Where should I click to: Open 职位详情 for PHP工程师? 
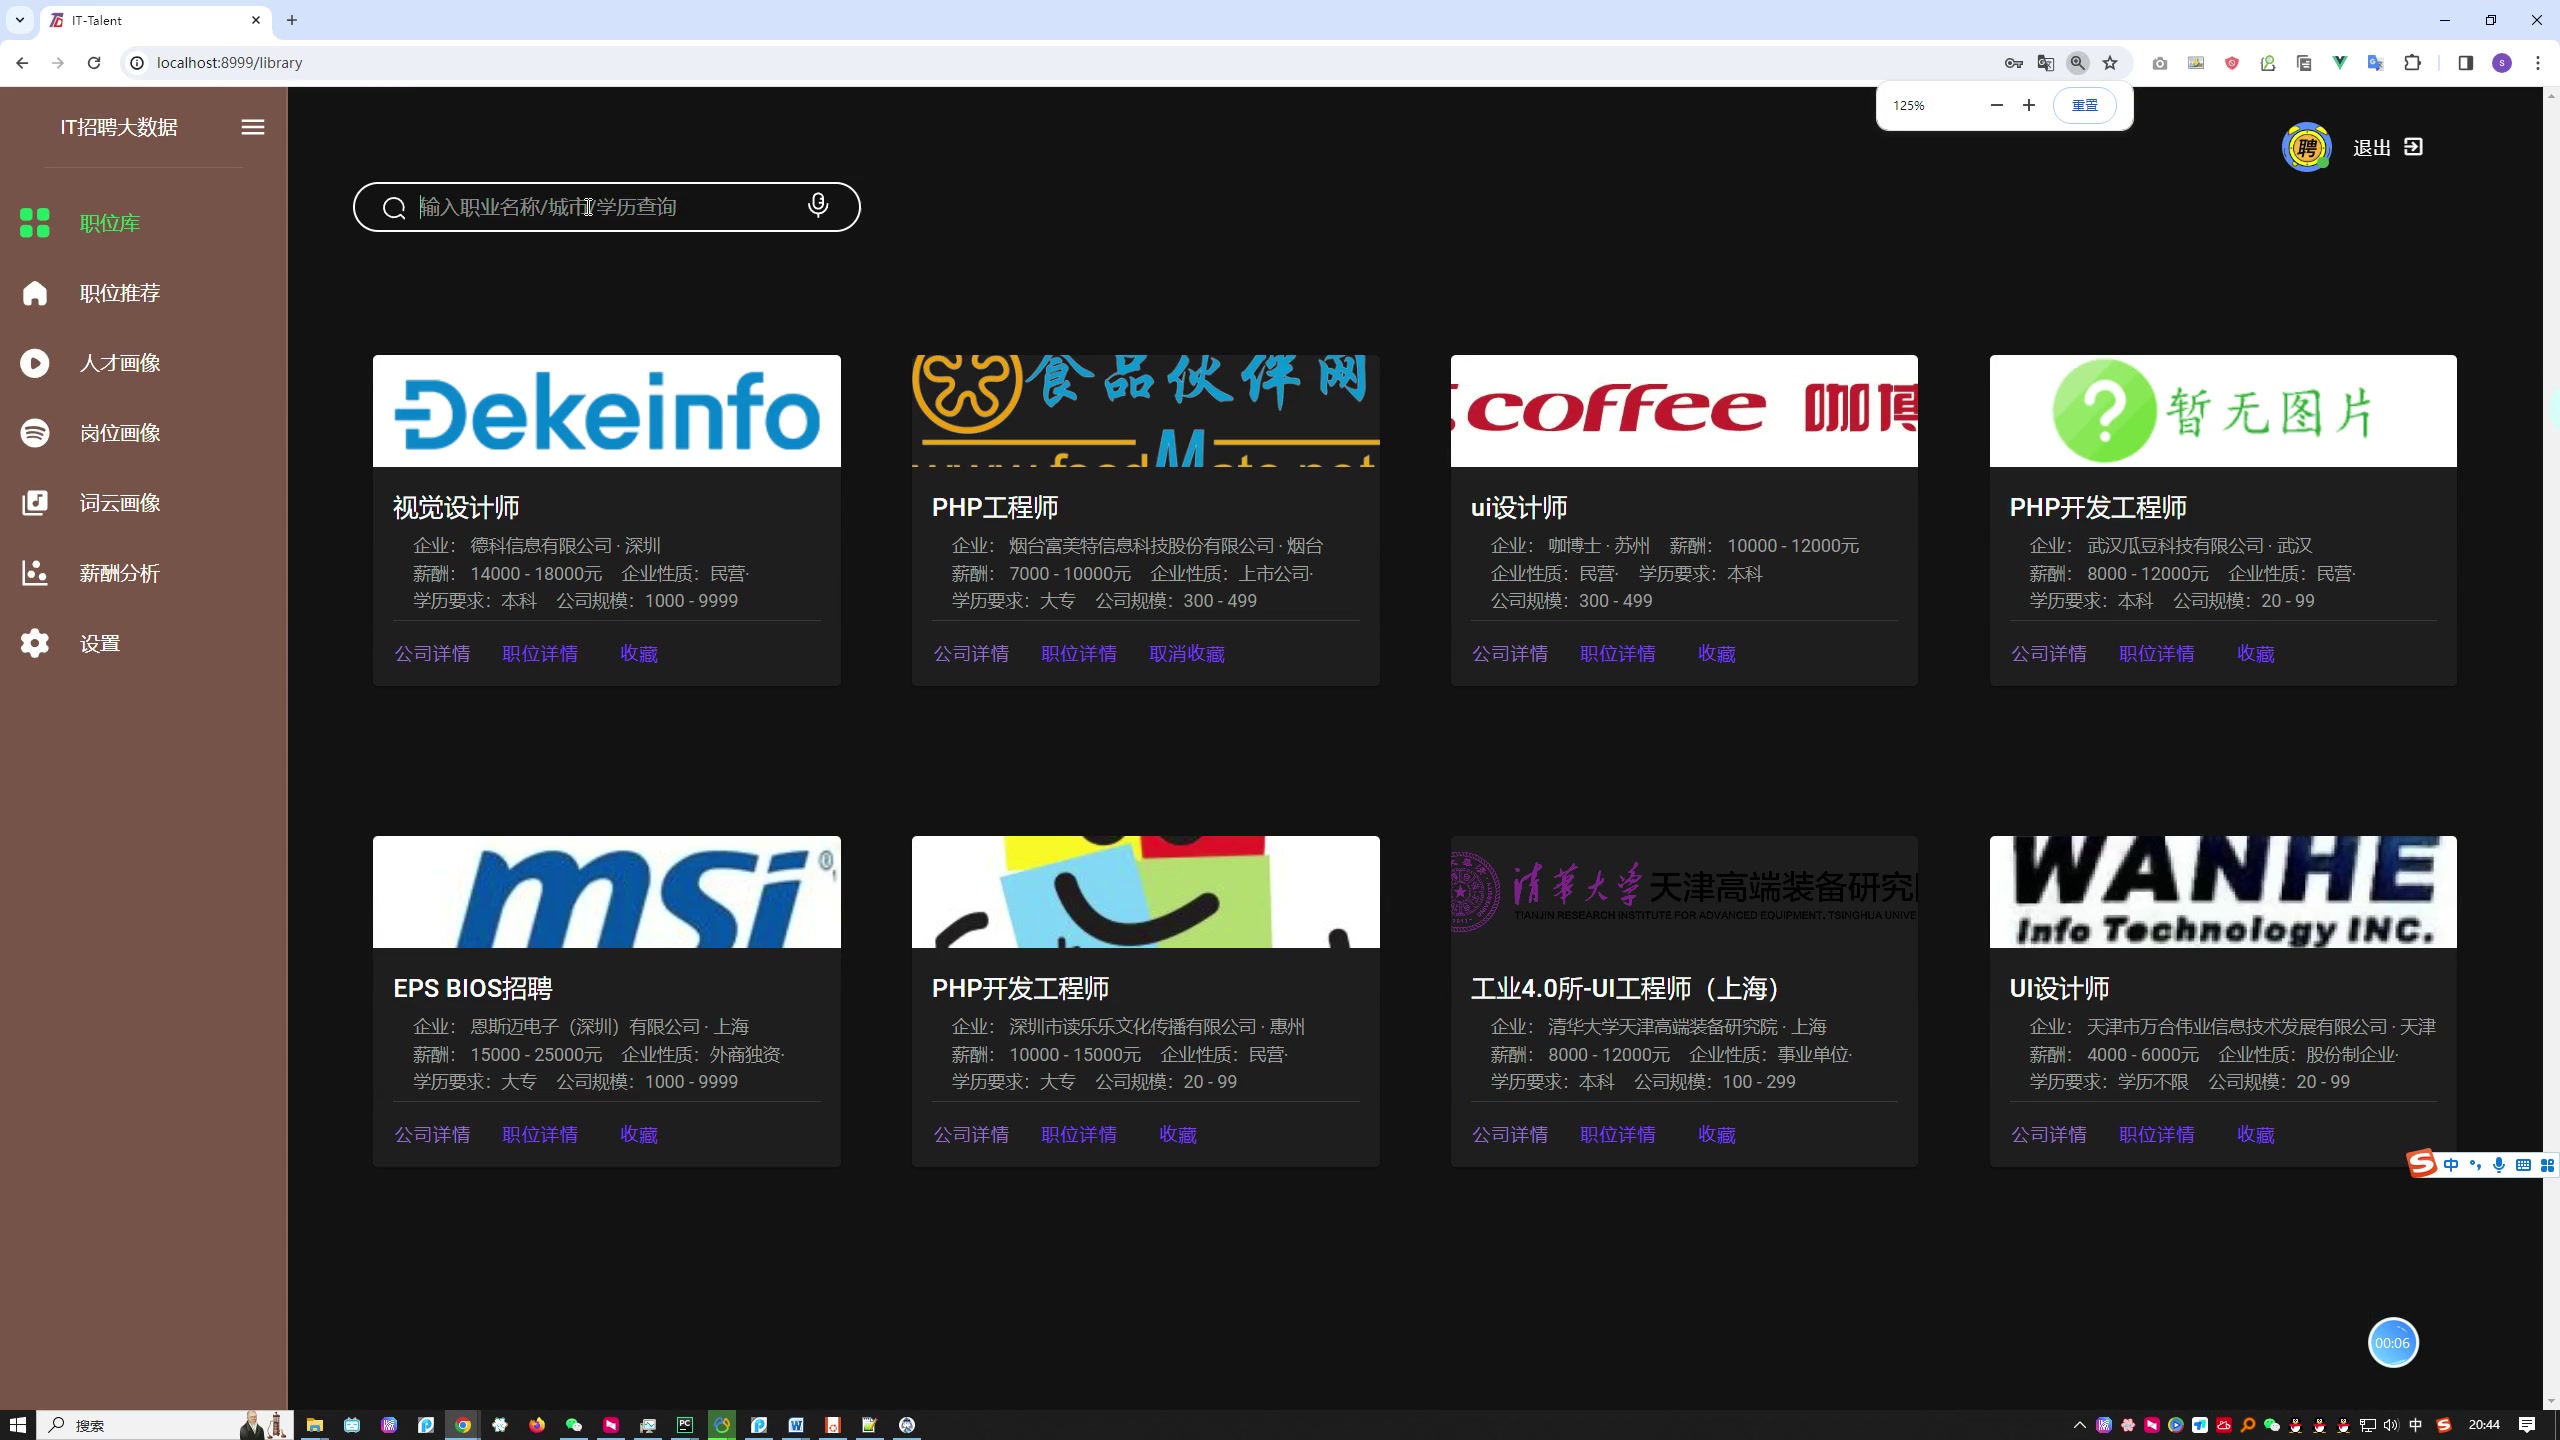1079,653
